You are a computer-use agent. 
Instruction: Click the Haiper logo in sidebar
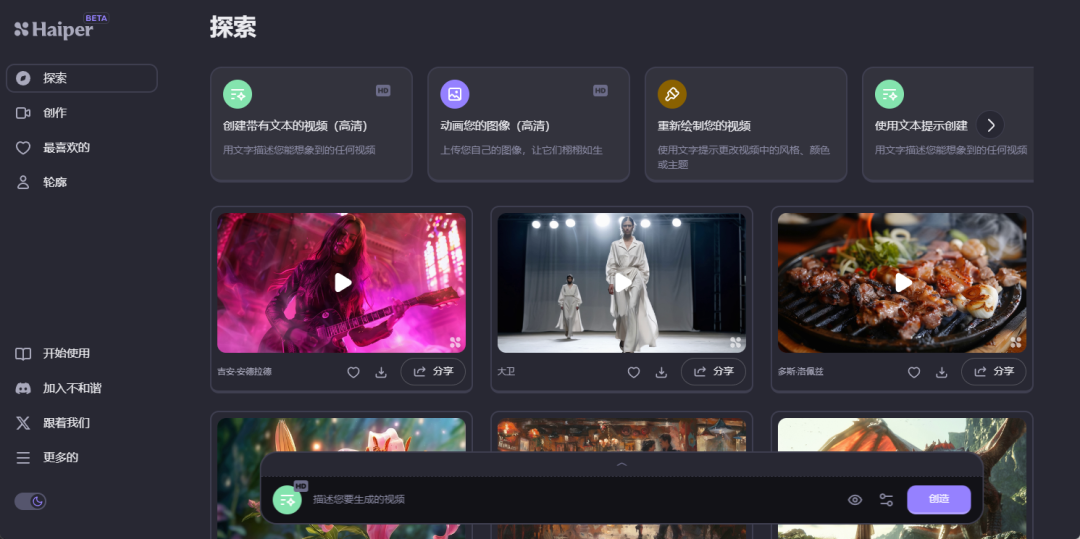[x=54, y=28]
